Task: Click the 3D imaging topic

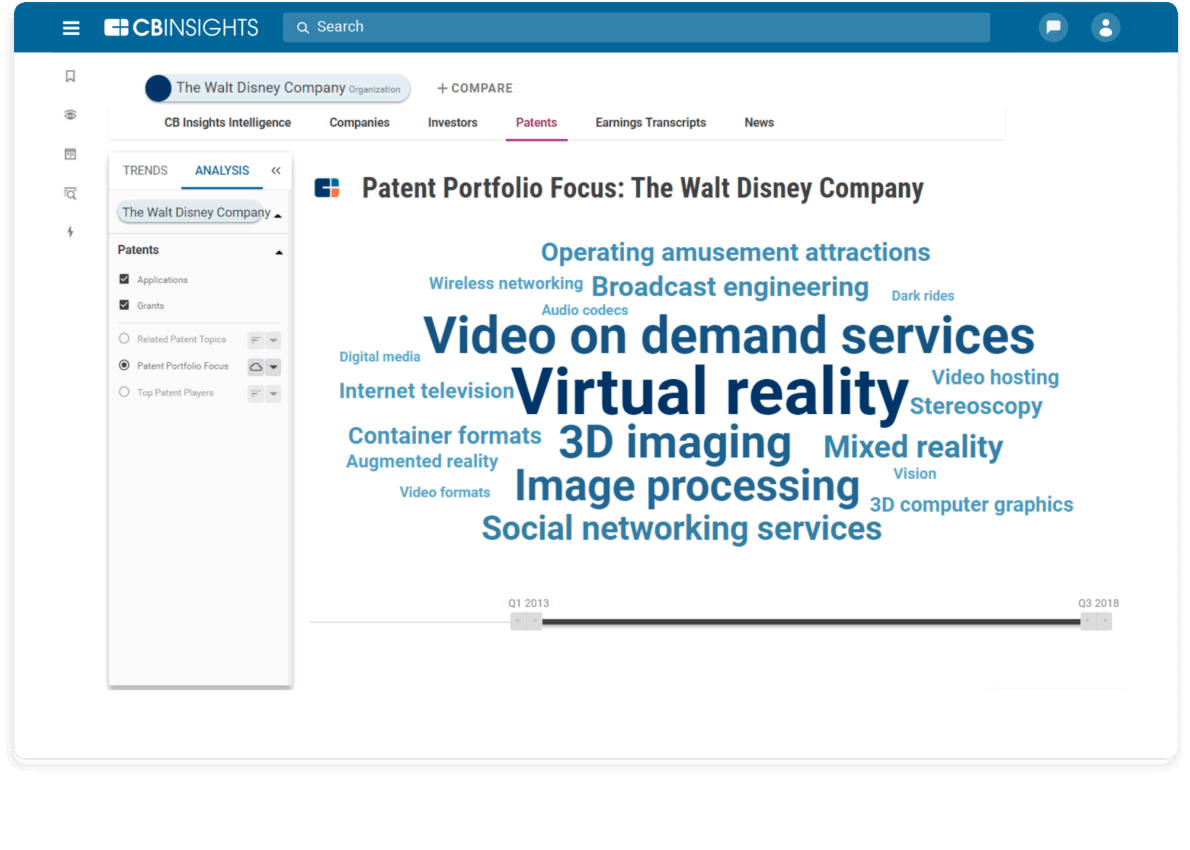Action: 675,442
